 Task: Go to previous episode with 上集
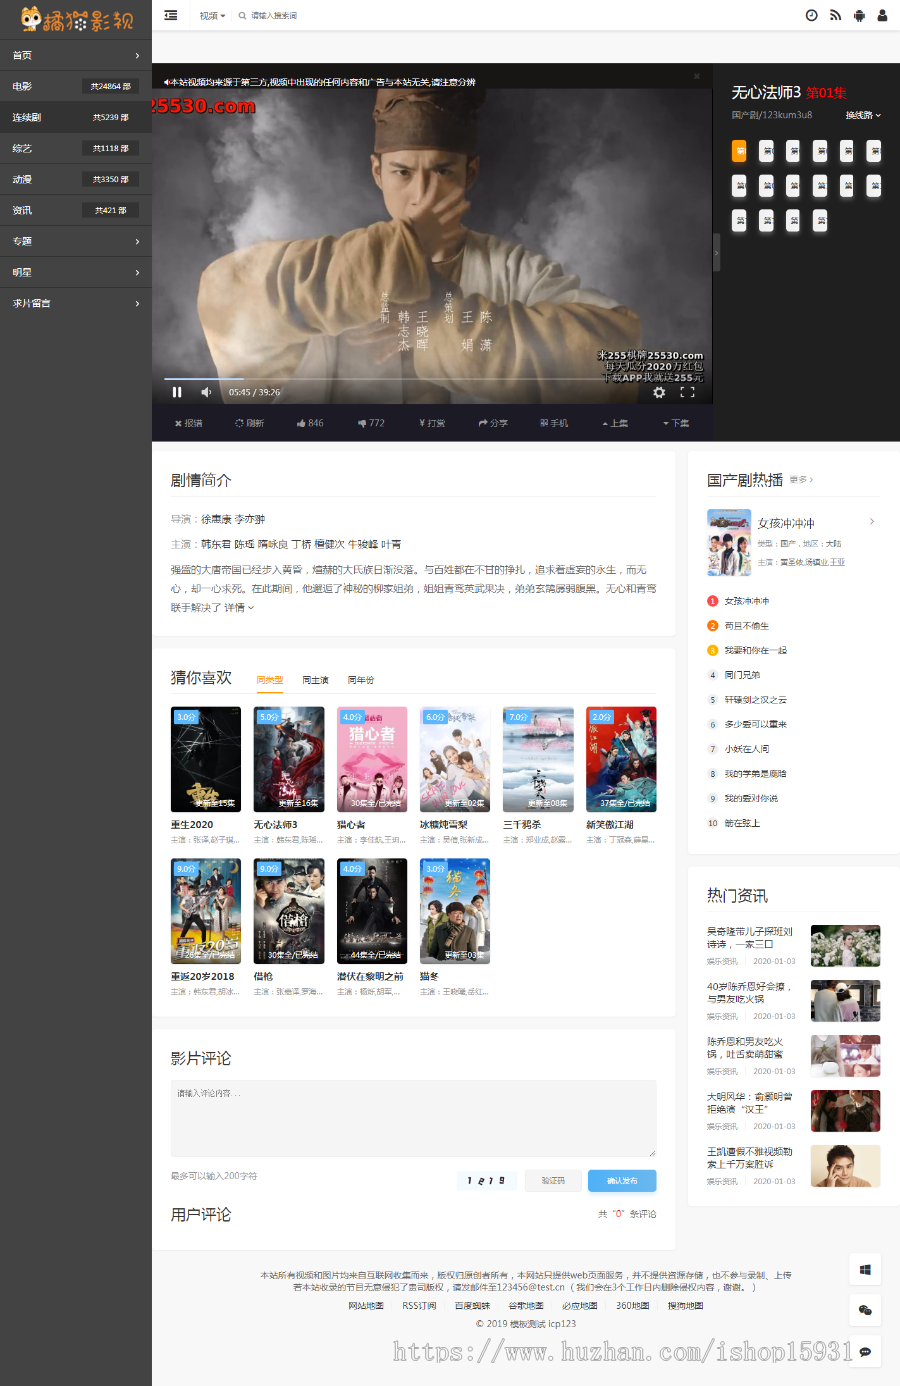[x=615, y=423]
